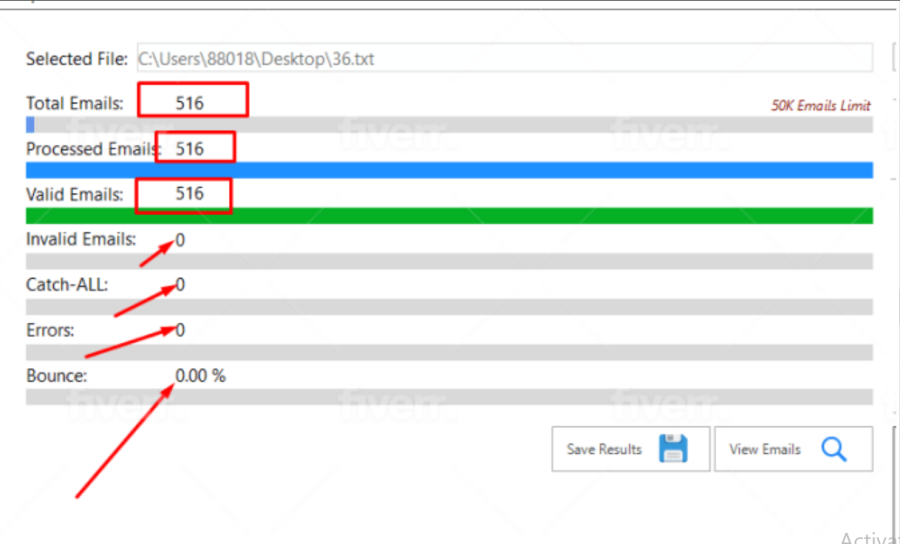900x544 pixels.
Task: Click the magnifying glass search icon
Action: click(x=833, y=449)
